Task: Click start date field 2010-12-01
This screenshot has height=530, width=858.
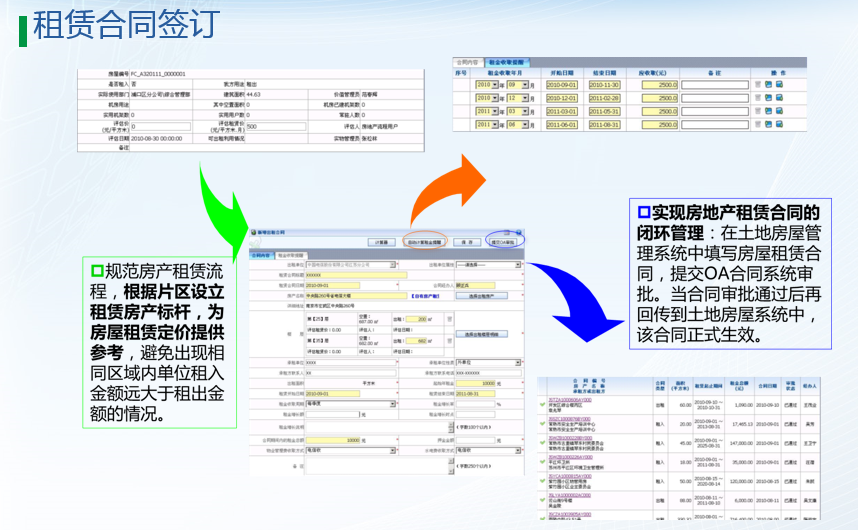Action: click(x=561, y=98)
